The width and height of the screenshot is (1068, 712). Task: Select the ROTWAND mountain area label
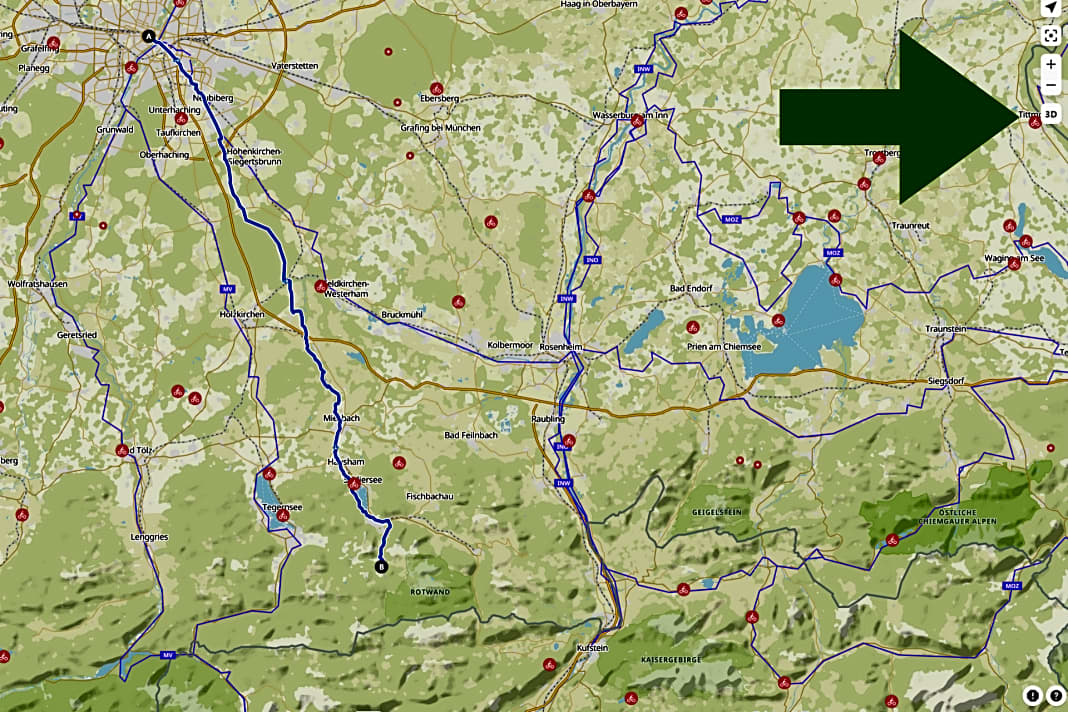431,592
